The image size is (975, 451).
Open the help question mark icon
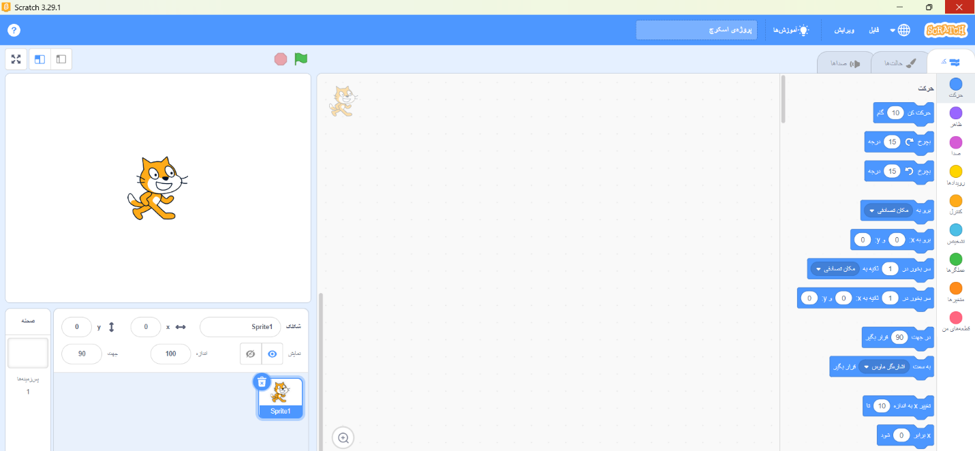pyautogui.click(x=14, y=30)
